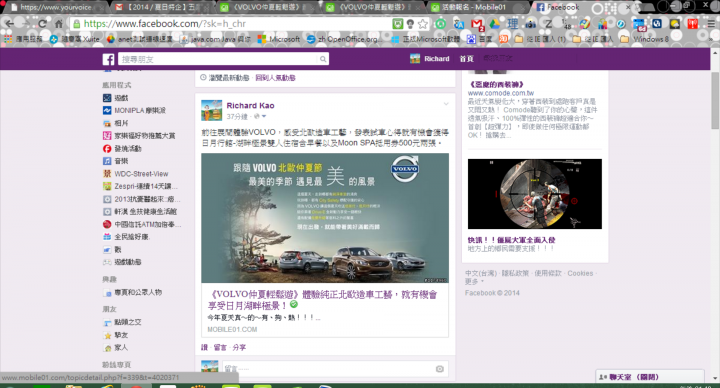Click the 留言 comment link under post
This screenshot has height=388, width=720.
point(220,348)
